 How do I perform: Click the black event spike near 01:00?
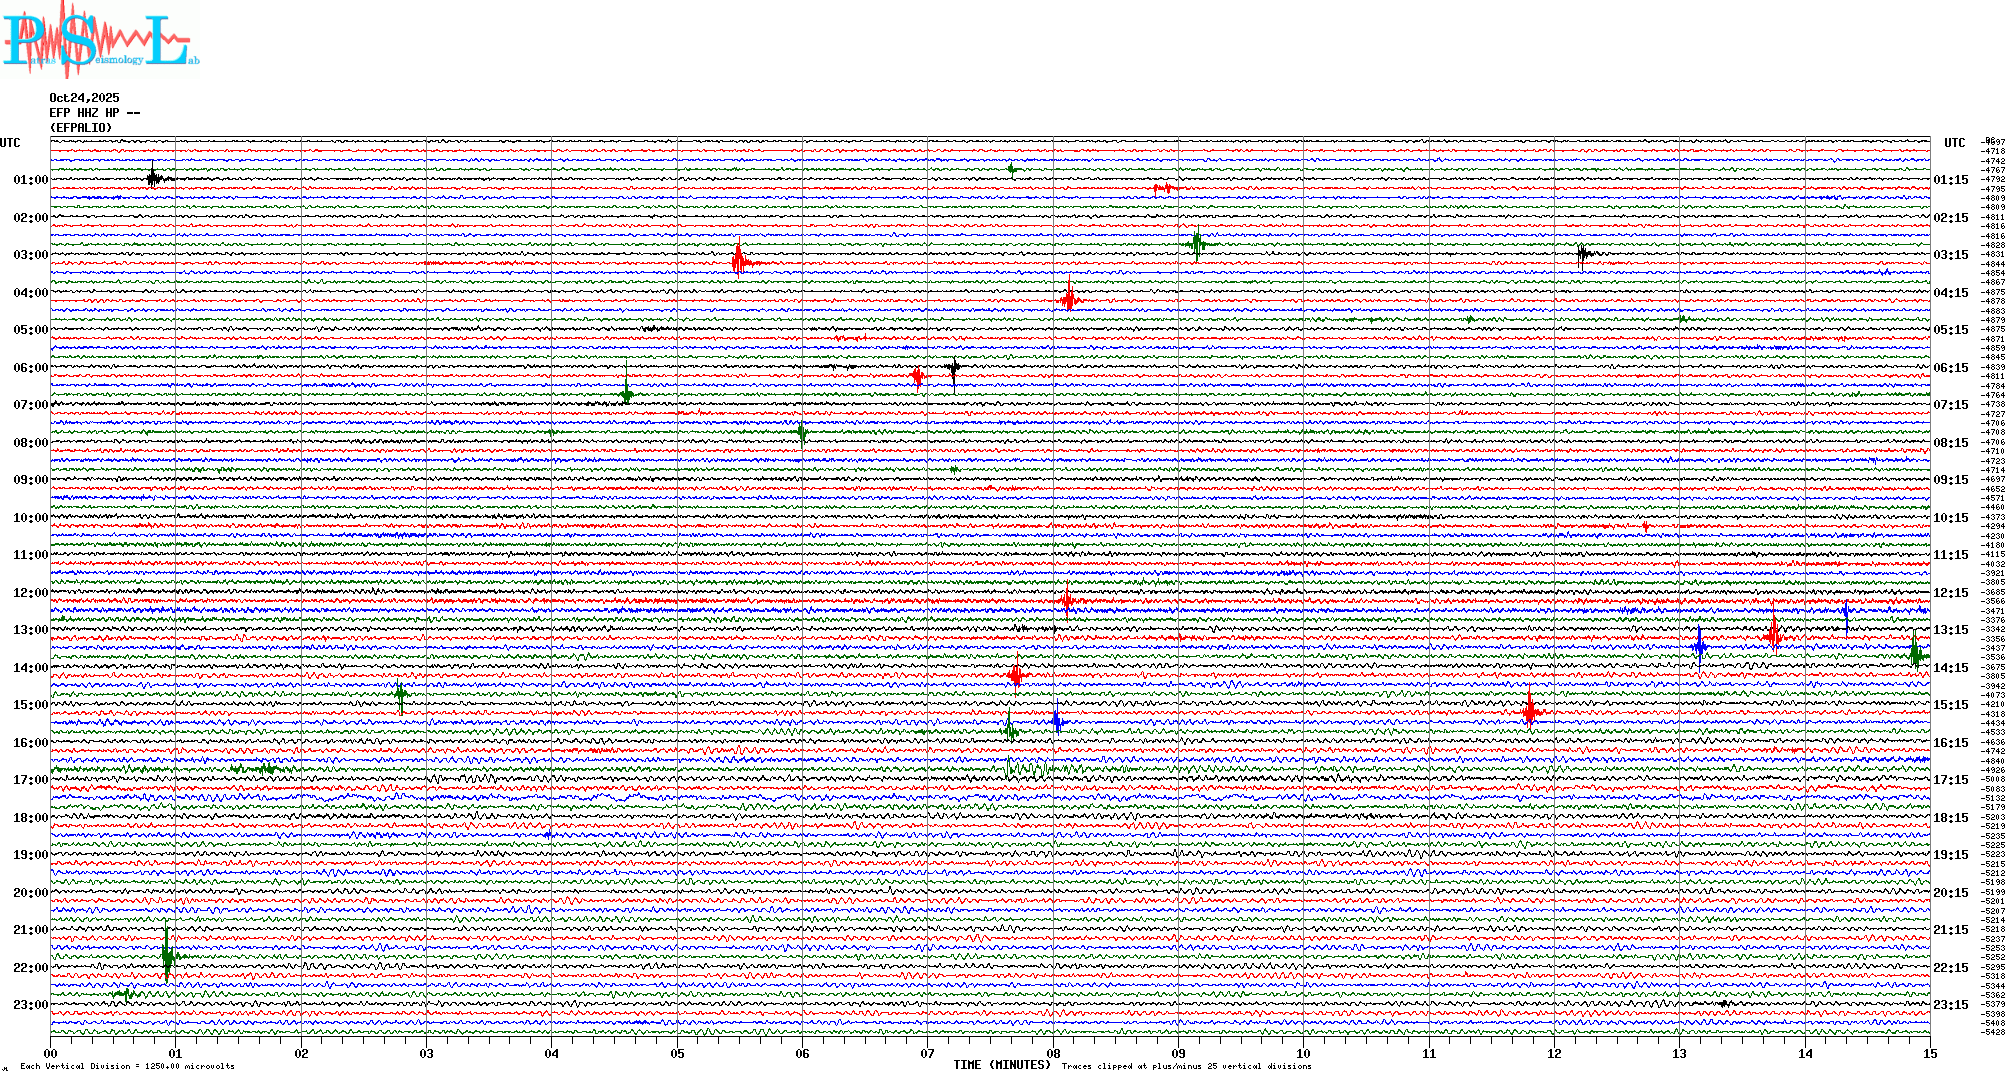(x=152, y=178)
